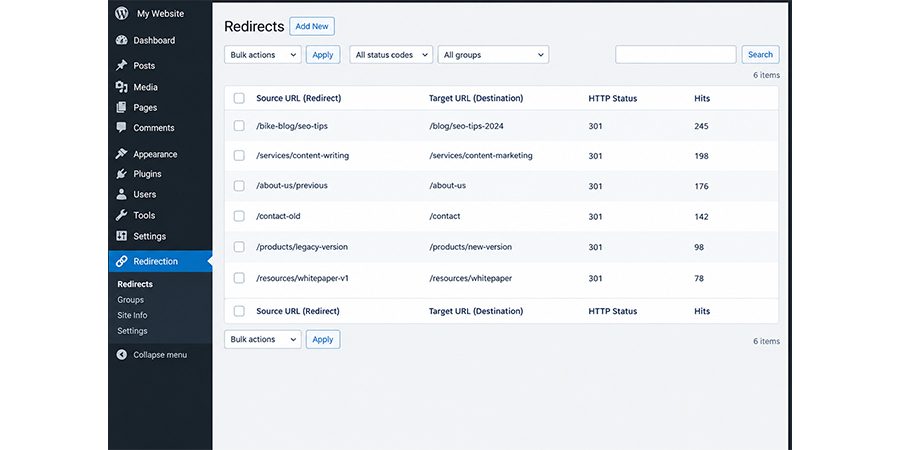Click the Users person icon
The height and width of the screenshot is (450, 900).
pos(121,194)
